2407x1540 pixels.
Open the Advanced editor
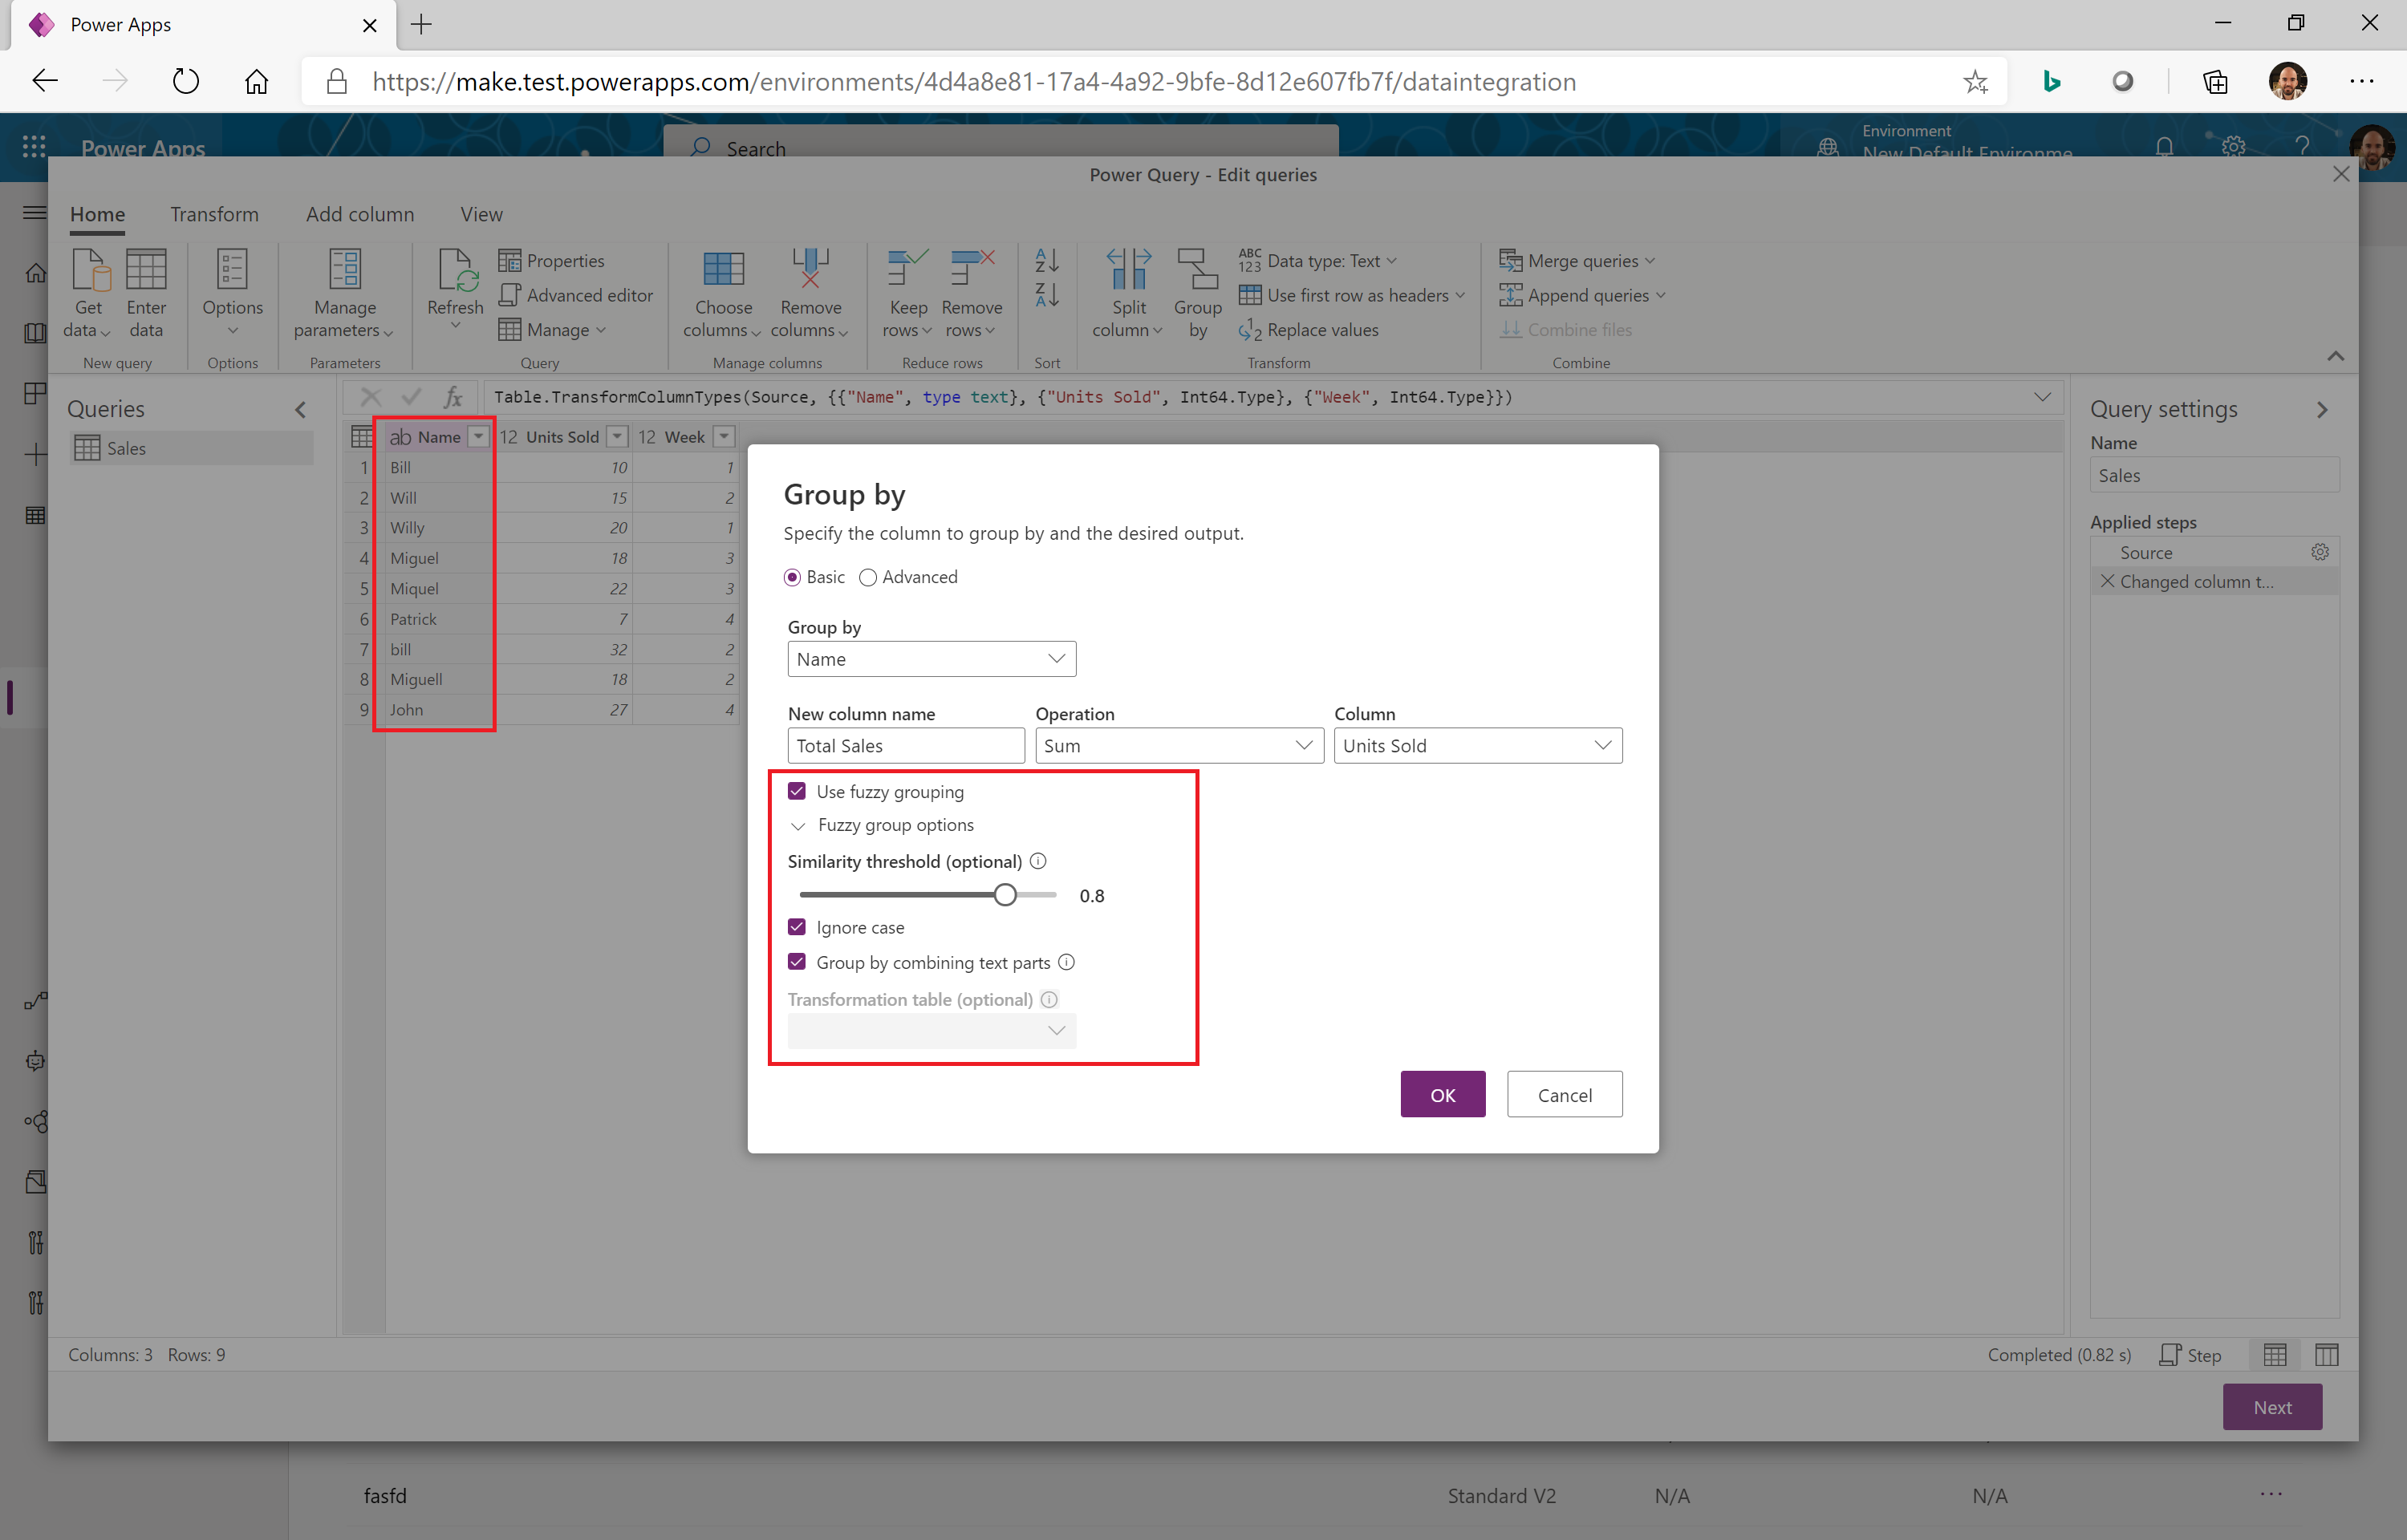pos(576,295)
